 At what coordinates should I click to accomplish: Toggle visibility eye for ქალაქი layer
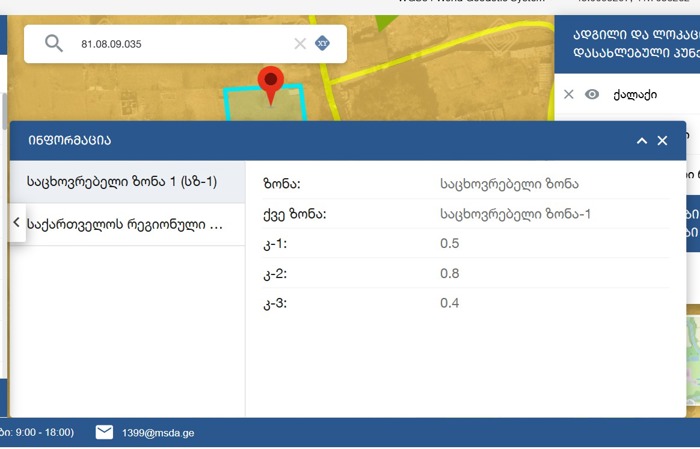(592, 94)
